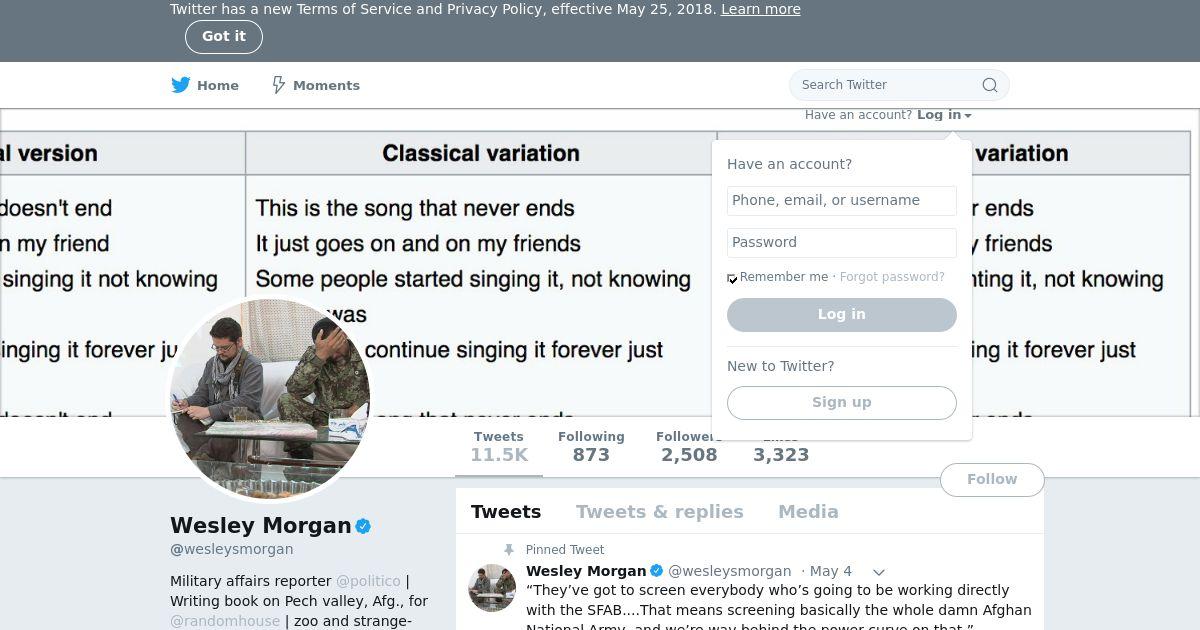This screenshot has height=630, width=1200.
Task: Show the Following 873 list
Action: pos(591,447)
